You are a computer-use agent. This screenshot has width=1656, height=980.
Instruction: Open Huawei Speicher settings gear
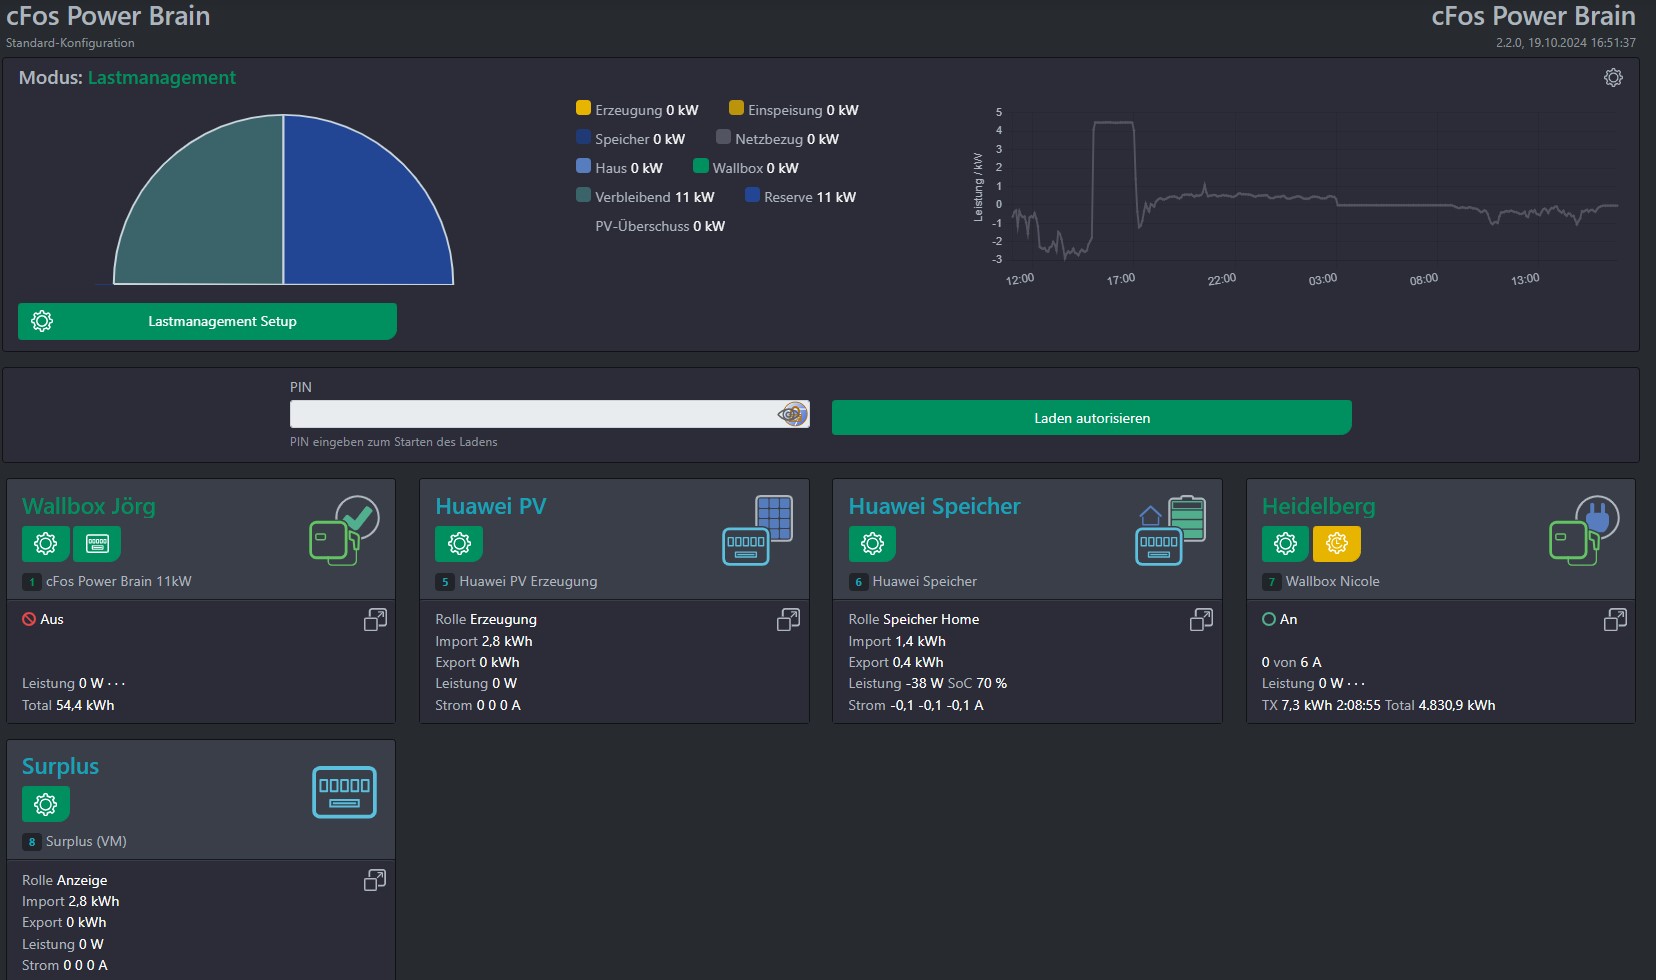click(872, 544)
